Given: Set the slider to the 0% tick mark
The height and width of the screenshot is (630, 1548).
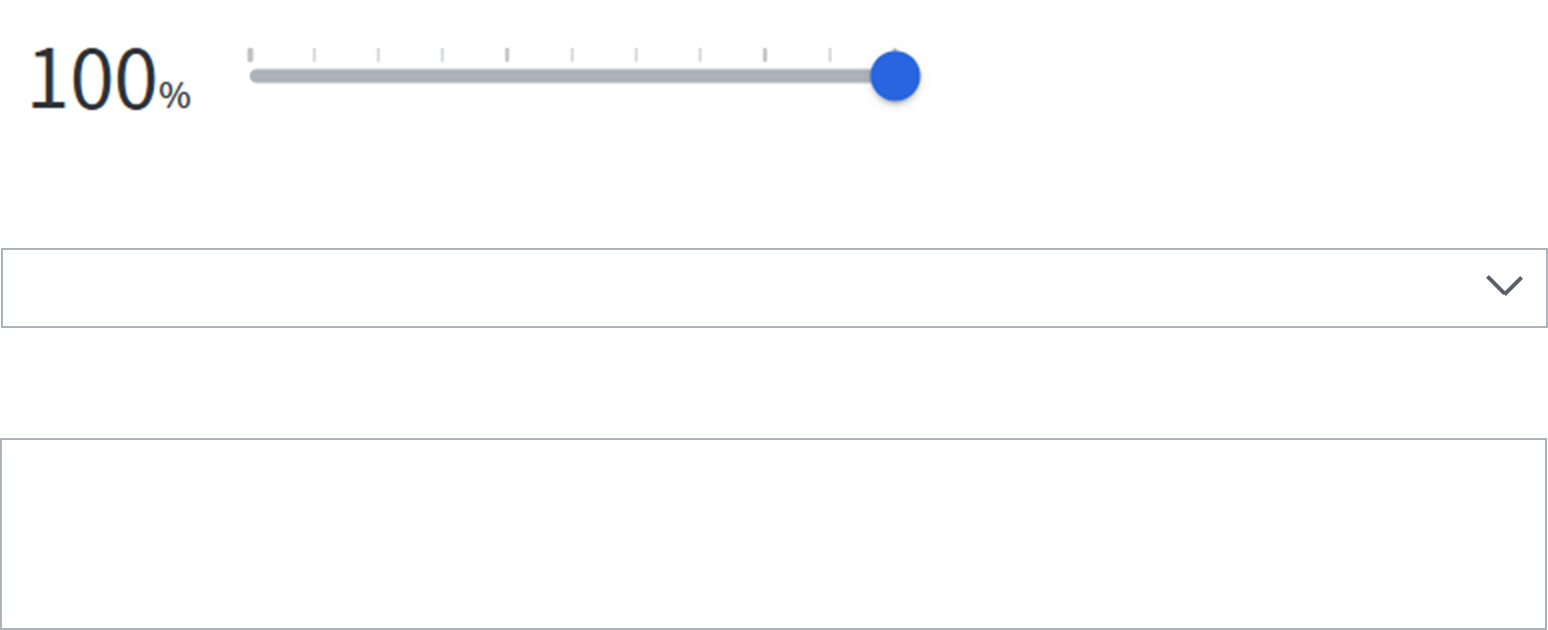Looking at the screenshot, I should (251, 77).
